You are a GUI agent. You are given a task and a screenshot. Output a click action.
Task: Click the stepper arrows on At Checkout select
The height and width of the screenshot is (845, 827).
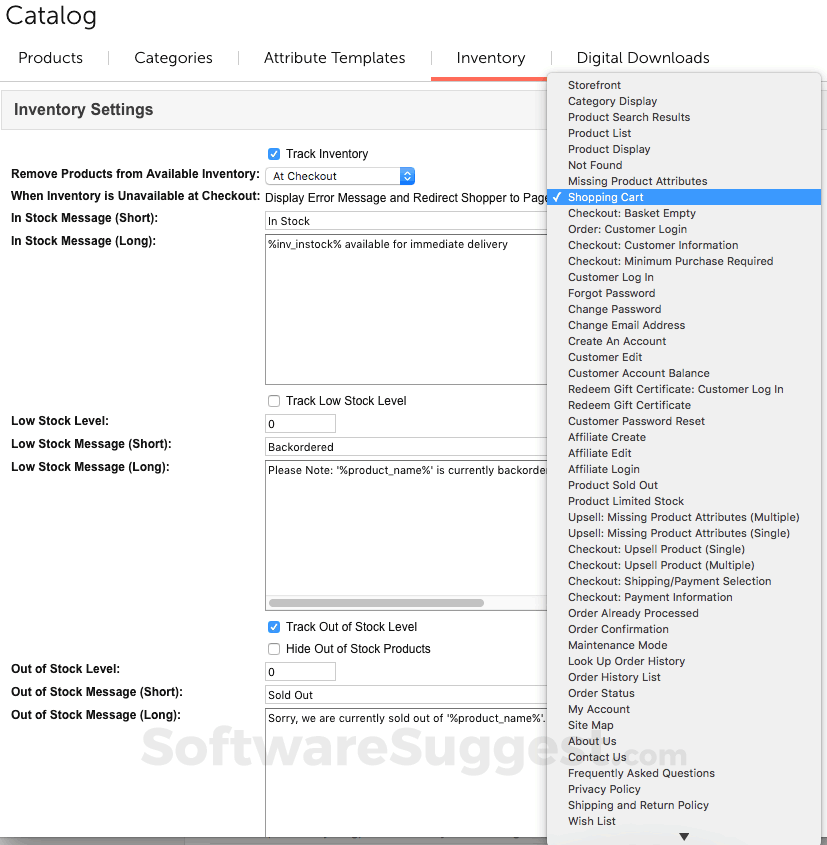click(407, 176)
